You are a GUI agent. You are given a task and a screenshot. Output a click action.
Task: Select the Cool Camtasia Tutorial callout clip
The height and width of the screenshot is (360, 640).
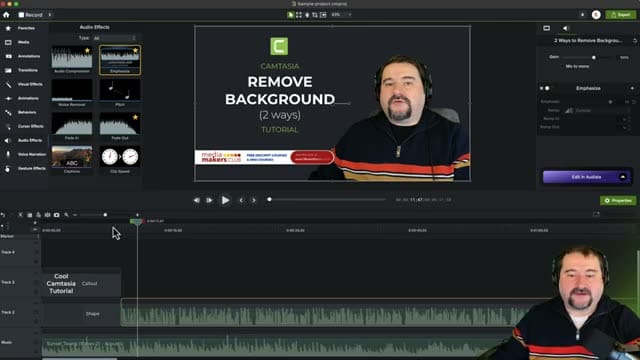82,283
